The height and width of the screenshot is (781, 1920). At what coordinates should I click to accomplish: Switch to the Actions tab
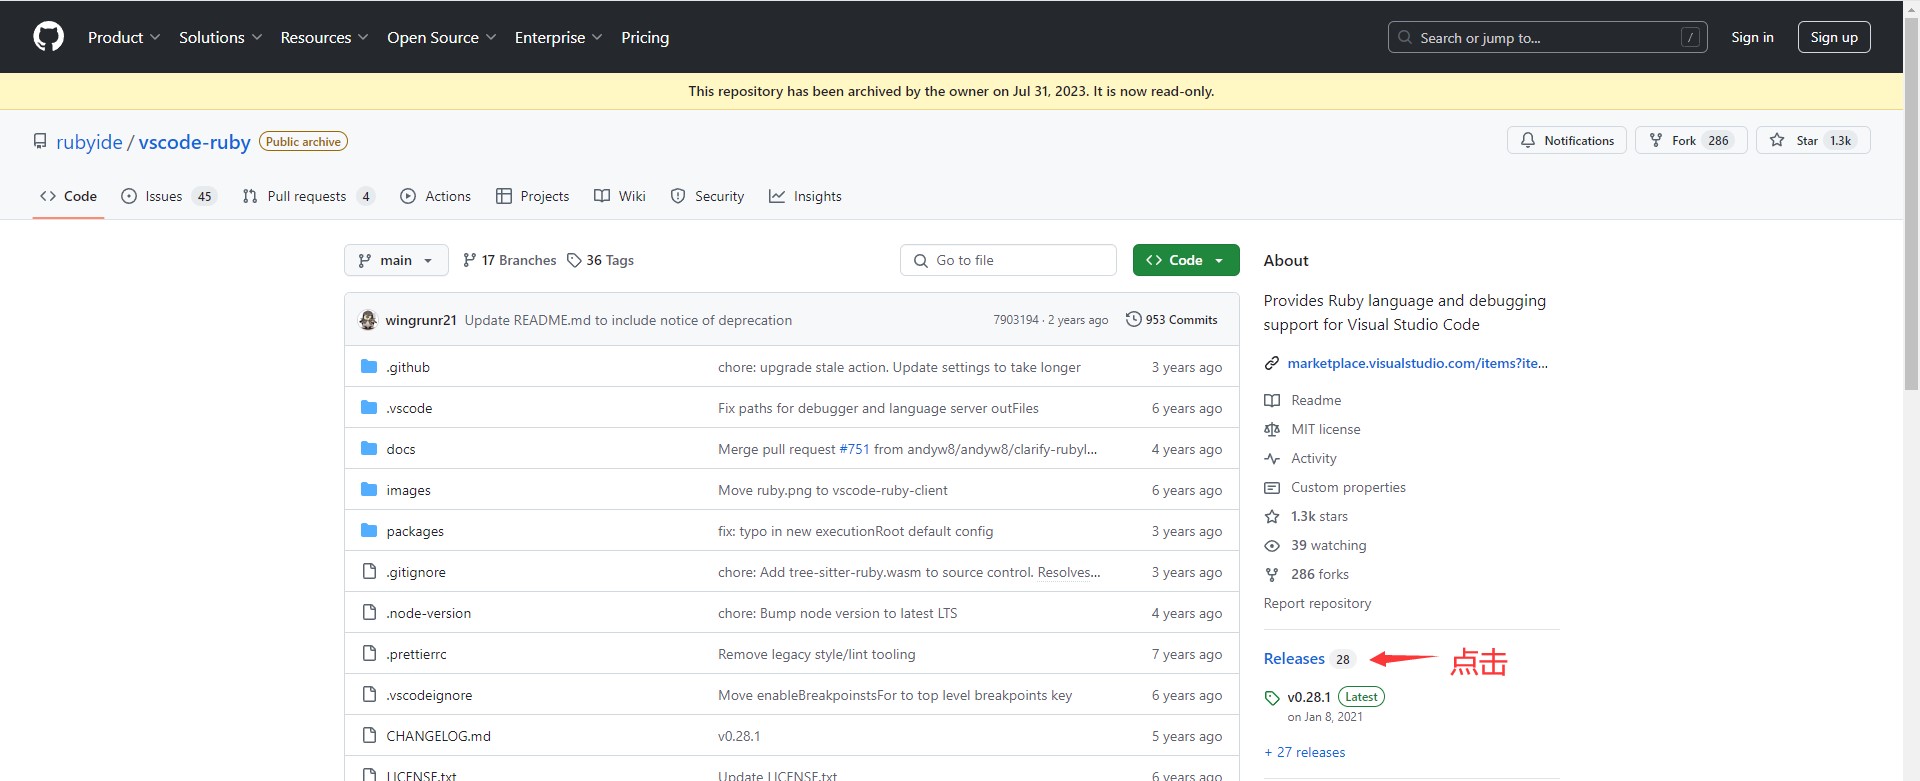[435, 196]
